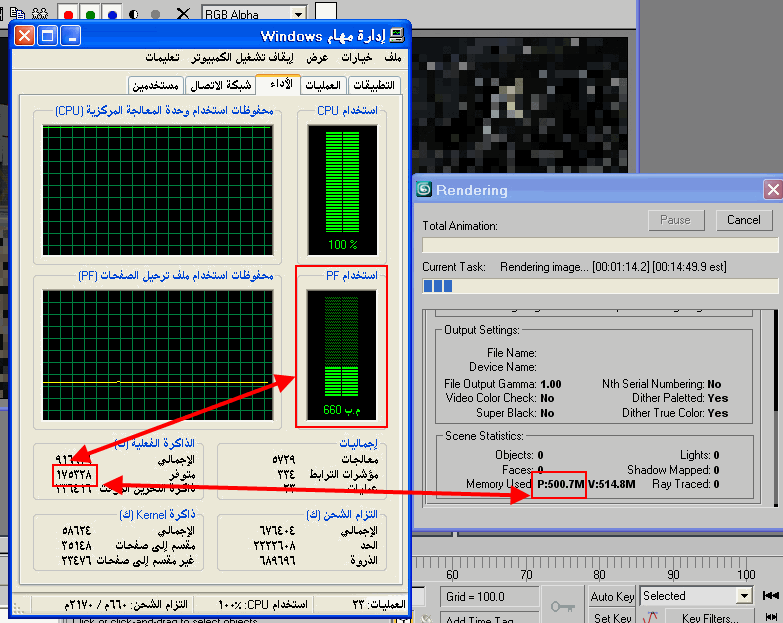Click the Add Time Tag field
This screenshot has height=623, width=783.
(x=489, y=618)
